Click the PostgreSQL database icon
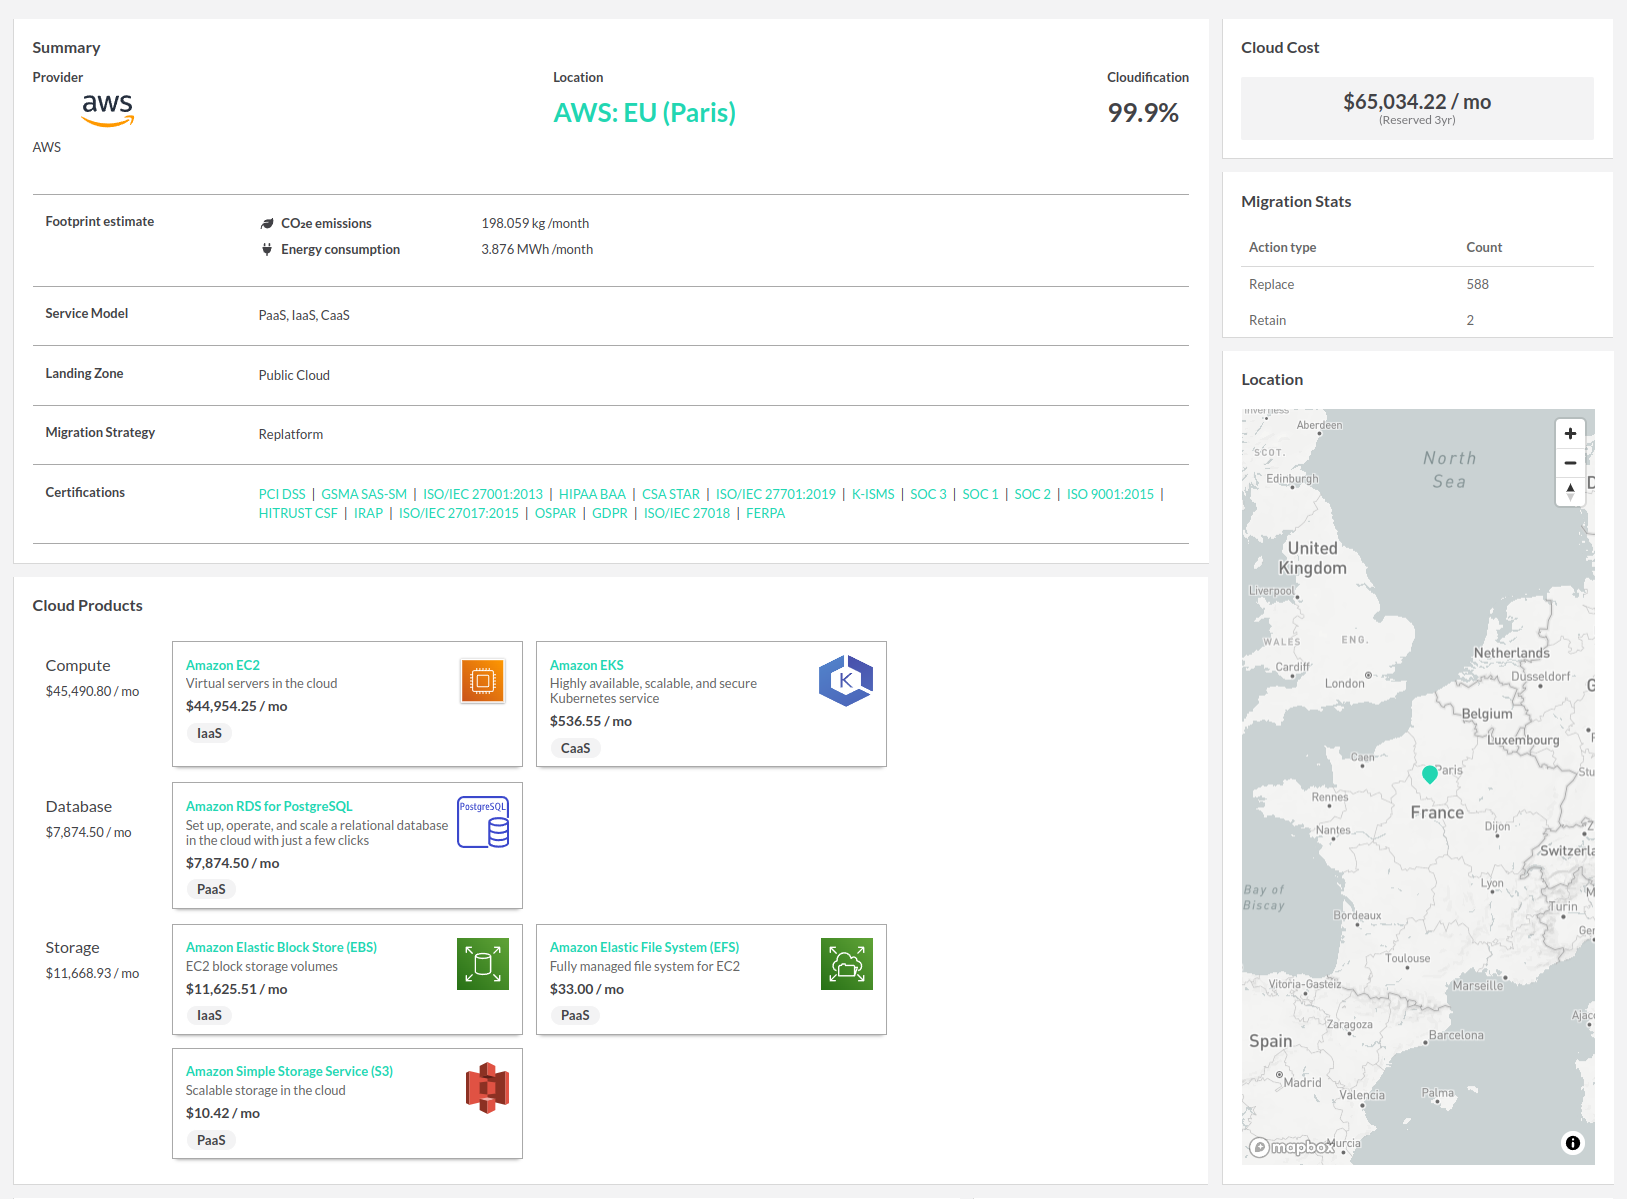Viewport: 1627px width, 1199px height. (x=483, y=822)
